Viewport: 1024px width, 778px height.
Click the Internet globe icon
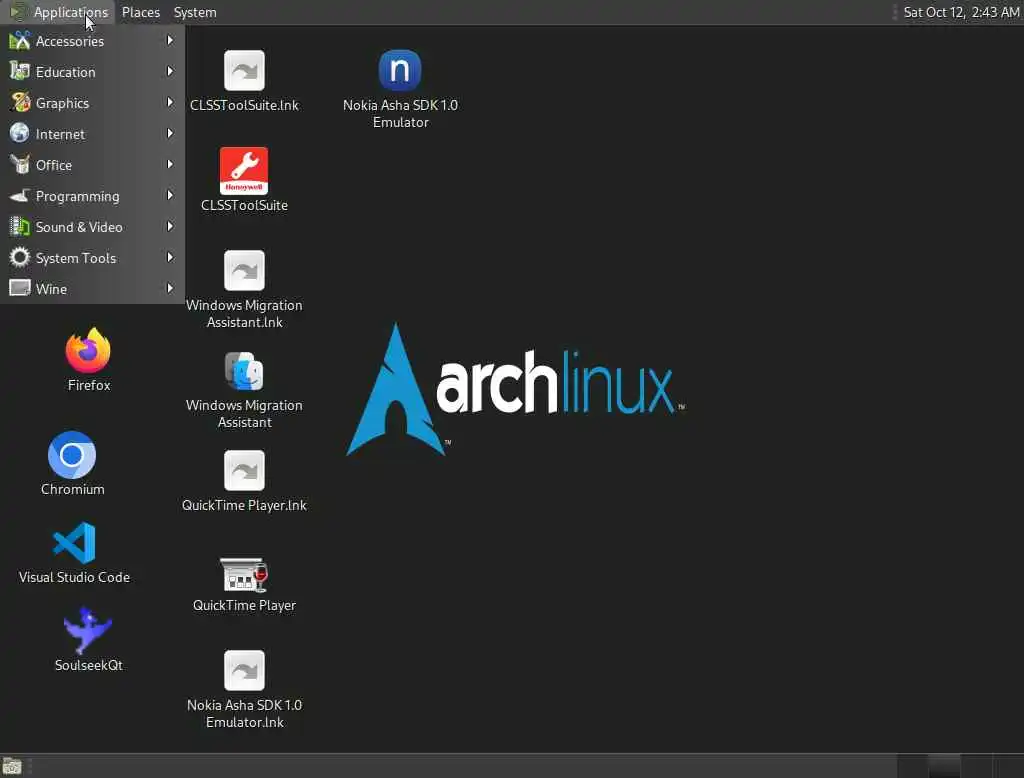pos(20,133)
